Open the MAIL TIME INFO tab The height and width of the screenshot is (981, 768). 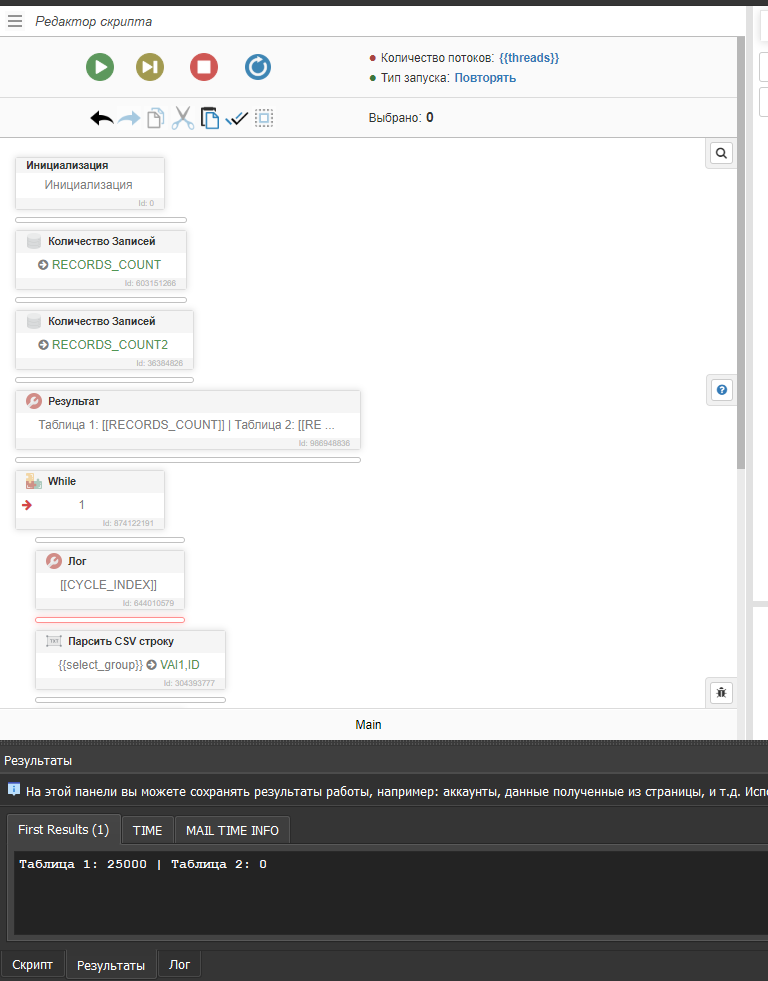(x=232, y=830)
